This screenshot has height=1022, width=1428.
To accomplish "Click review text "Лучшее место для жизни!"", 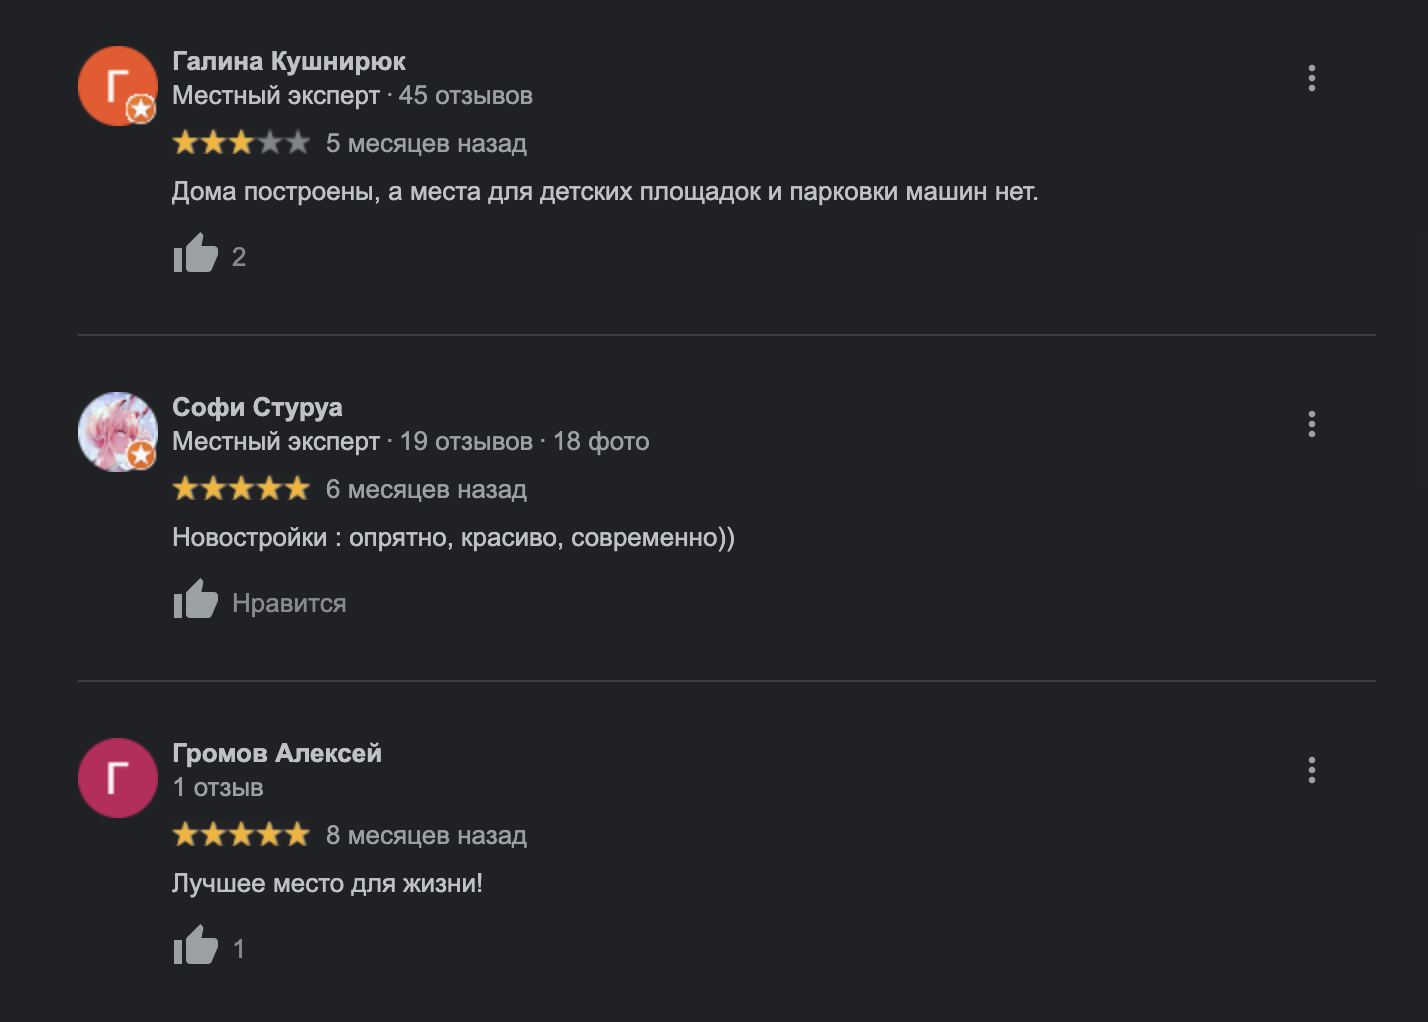I will pyautogui.click(x=327, y=884).
